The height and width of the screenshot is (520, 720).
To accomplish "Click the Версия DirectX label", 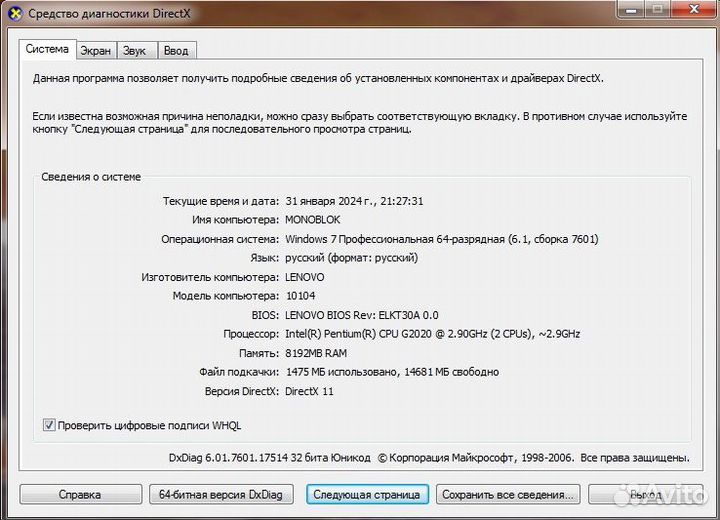I will coord(242,391).
